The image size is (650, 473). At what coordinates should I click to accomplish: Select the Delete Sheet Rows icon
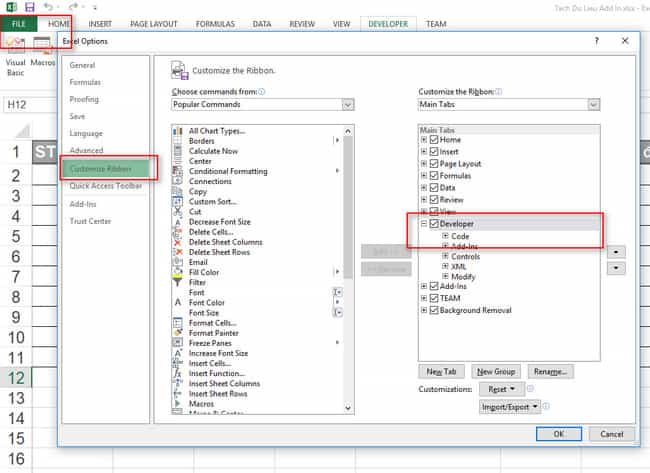[x=177, y=252]
